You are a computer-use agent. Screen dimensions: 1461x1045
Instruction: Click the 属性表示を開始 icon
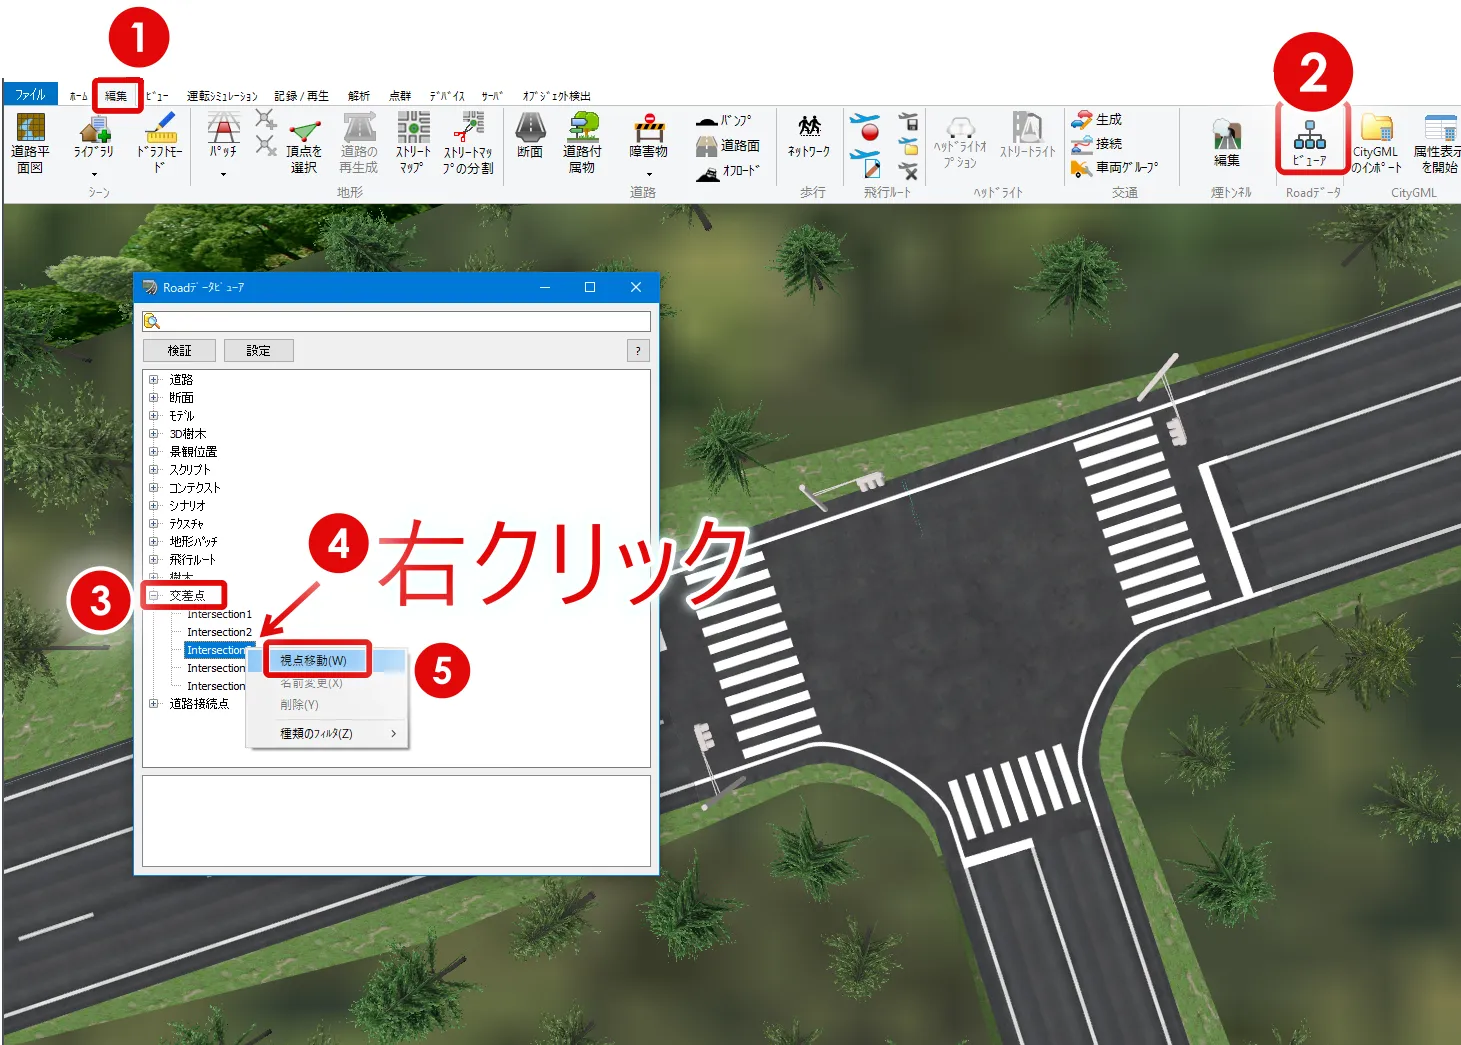(x=1438, y=143)
